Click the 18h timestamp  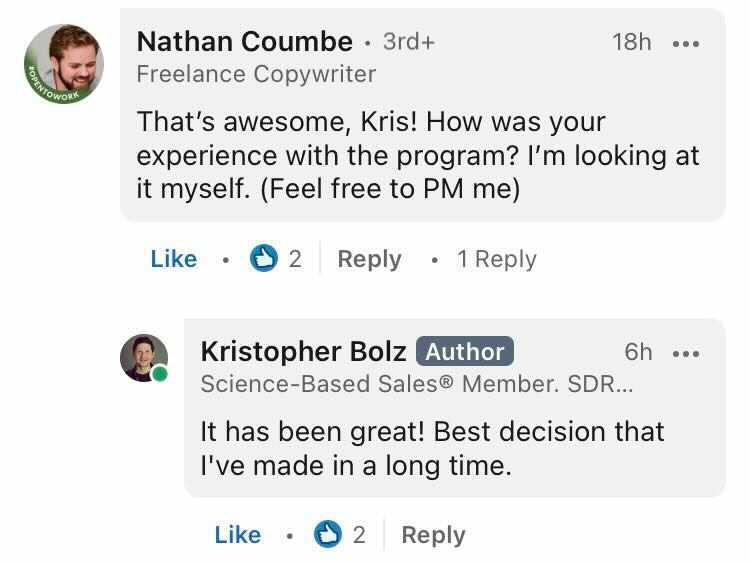631,42
